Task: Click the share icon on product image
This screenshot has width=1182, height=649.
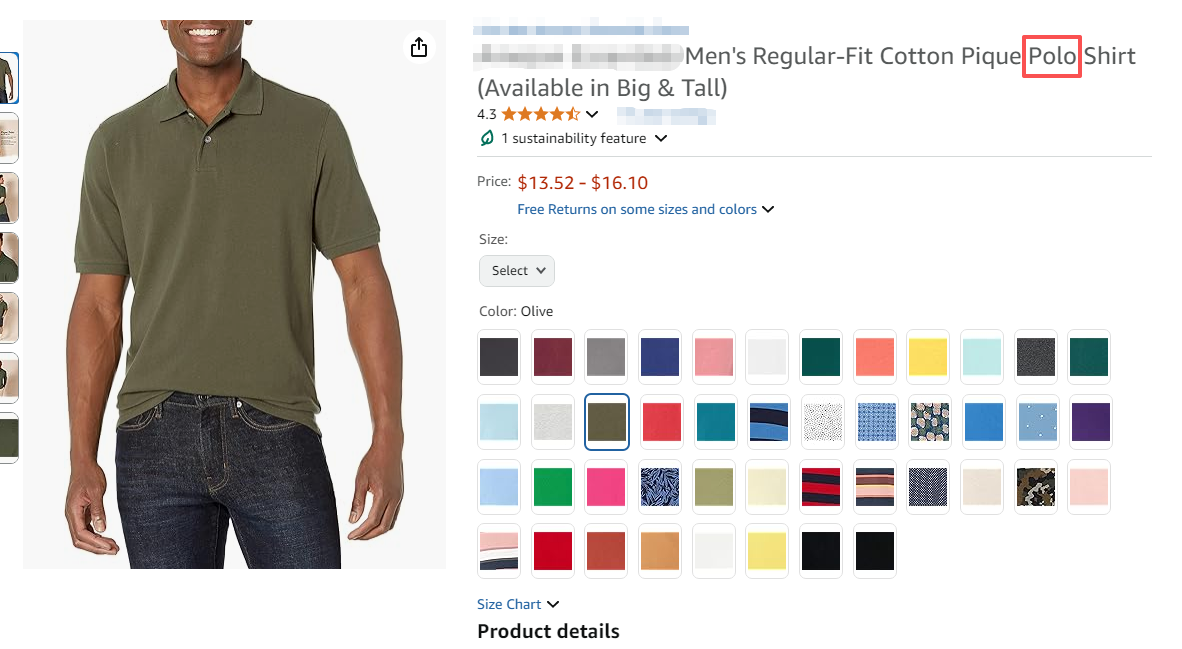Action: coord(419,48)
